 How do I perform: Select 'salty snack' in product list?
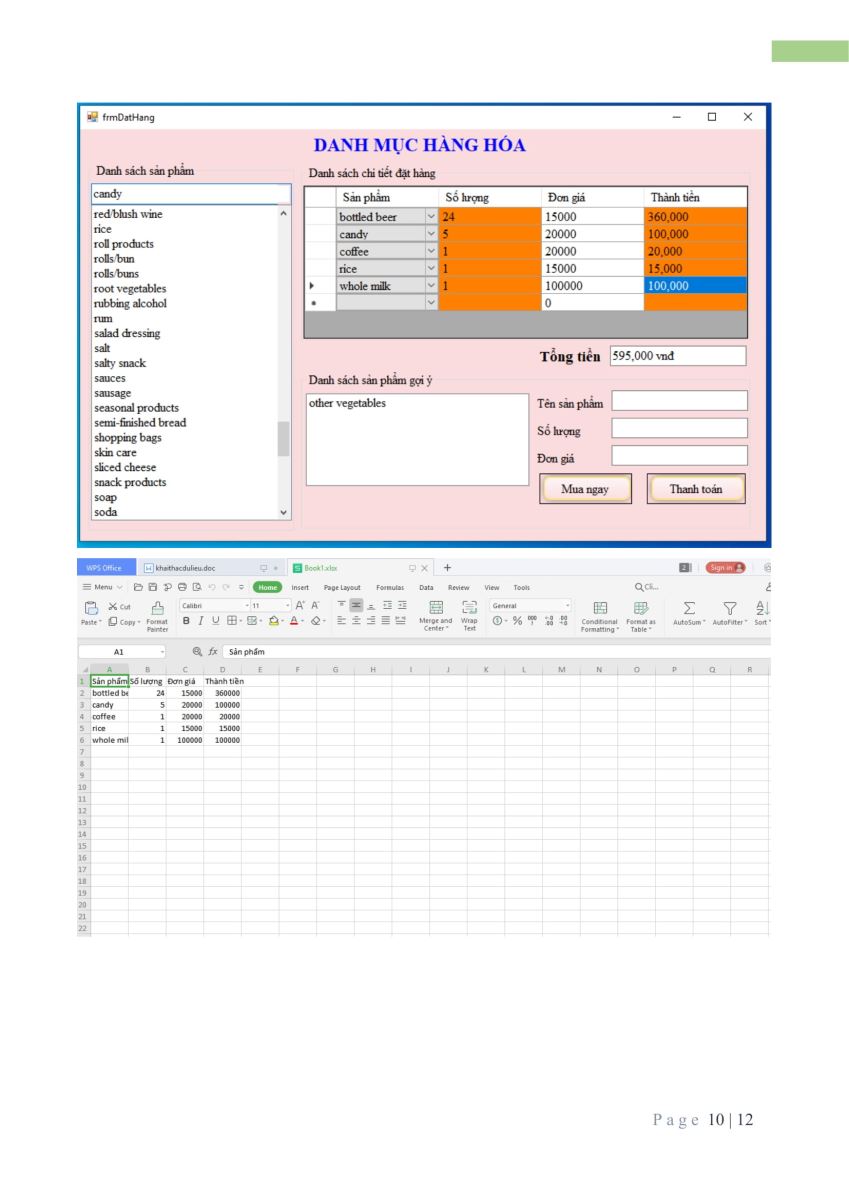tap(120, 363)
